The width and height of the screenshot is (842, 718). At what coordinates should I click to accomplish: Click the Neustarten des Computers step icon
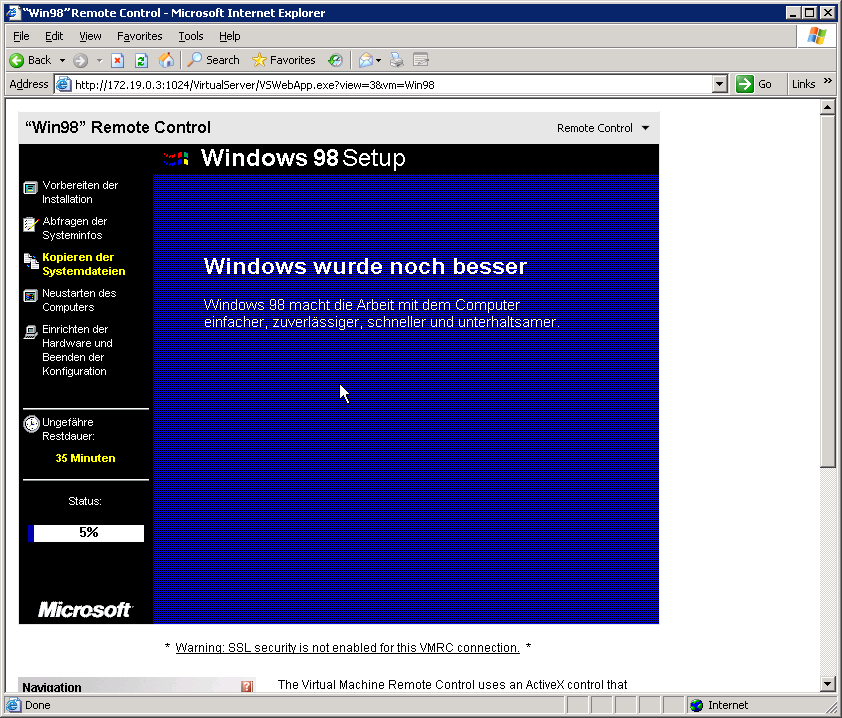[x=31, y=296]
